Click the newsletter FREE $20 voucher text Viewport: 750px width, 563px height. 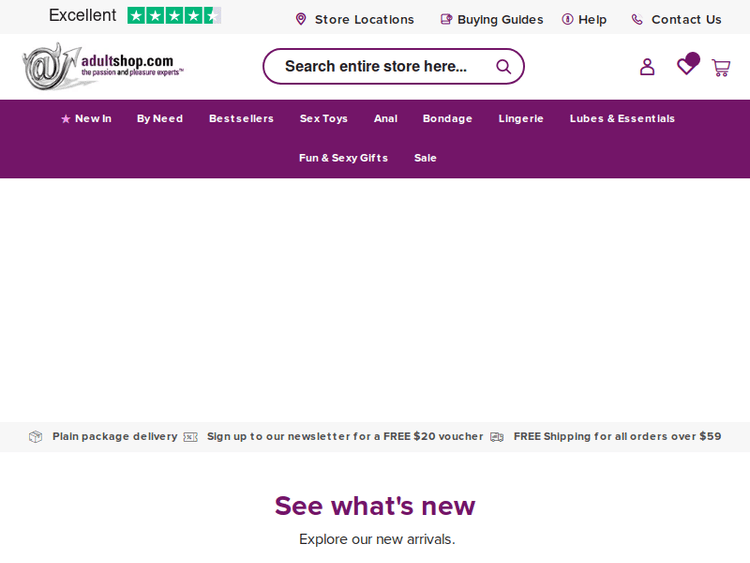coord(344,437)
